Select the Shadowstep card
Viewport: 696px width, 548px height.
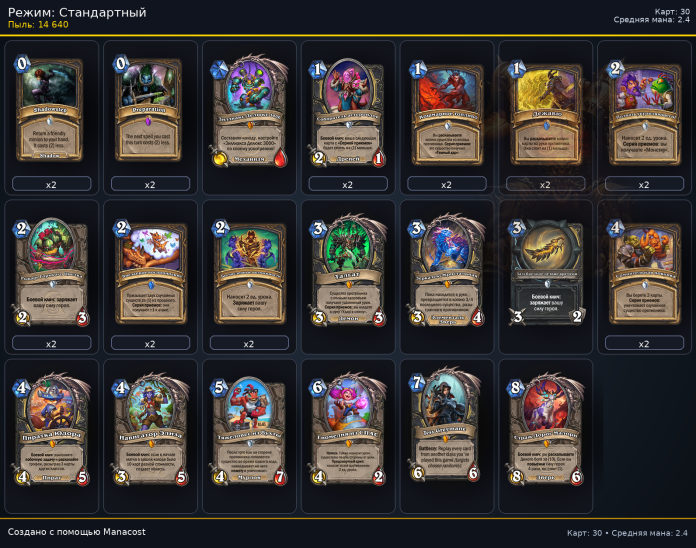50,109
